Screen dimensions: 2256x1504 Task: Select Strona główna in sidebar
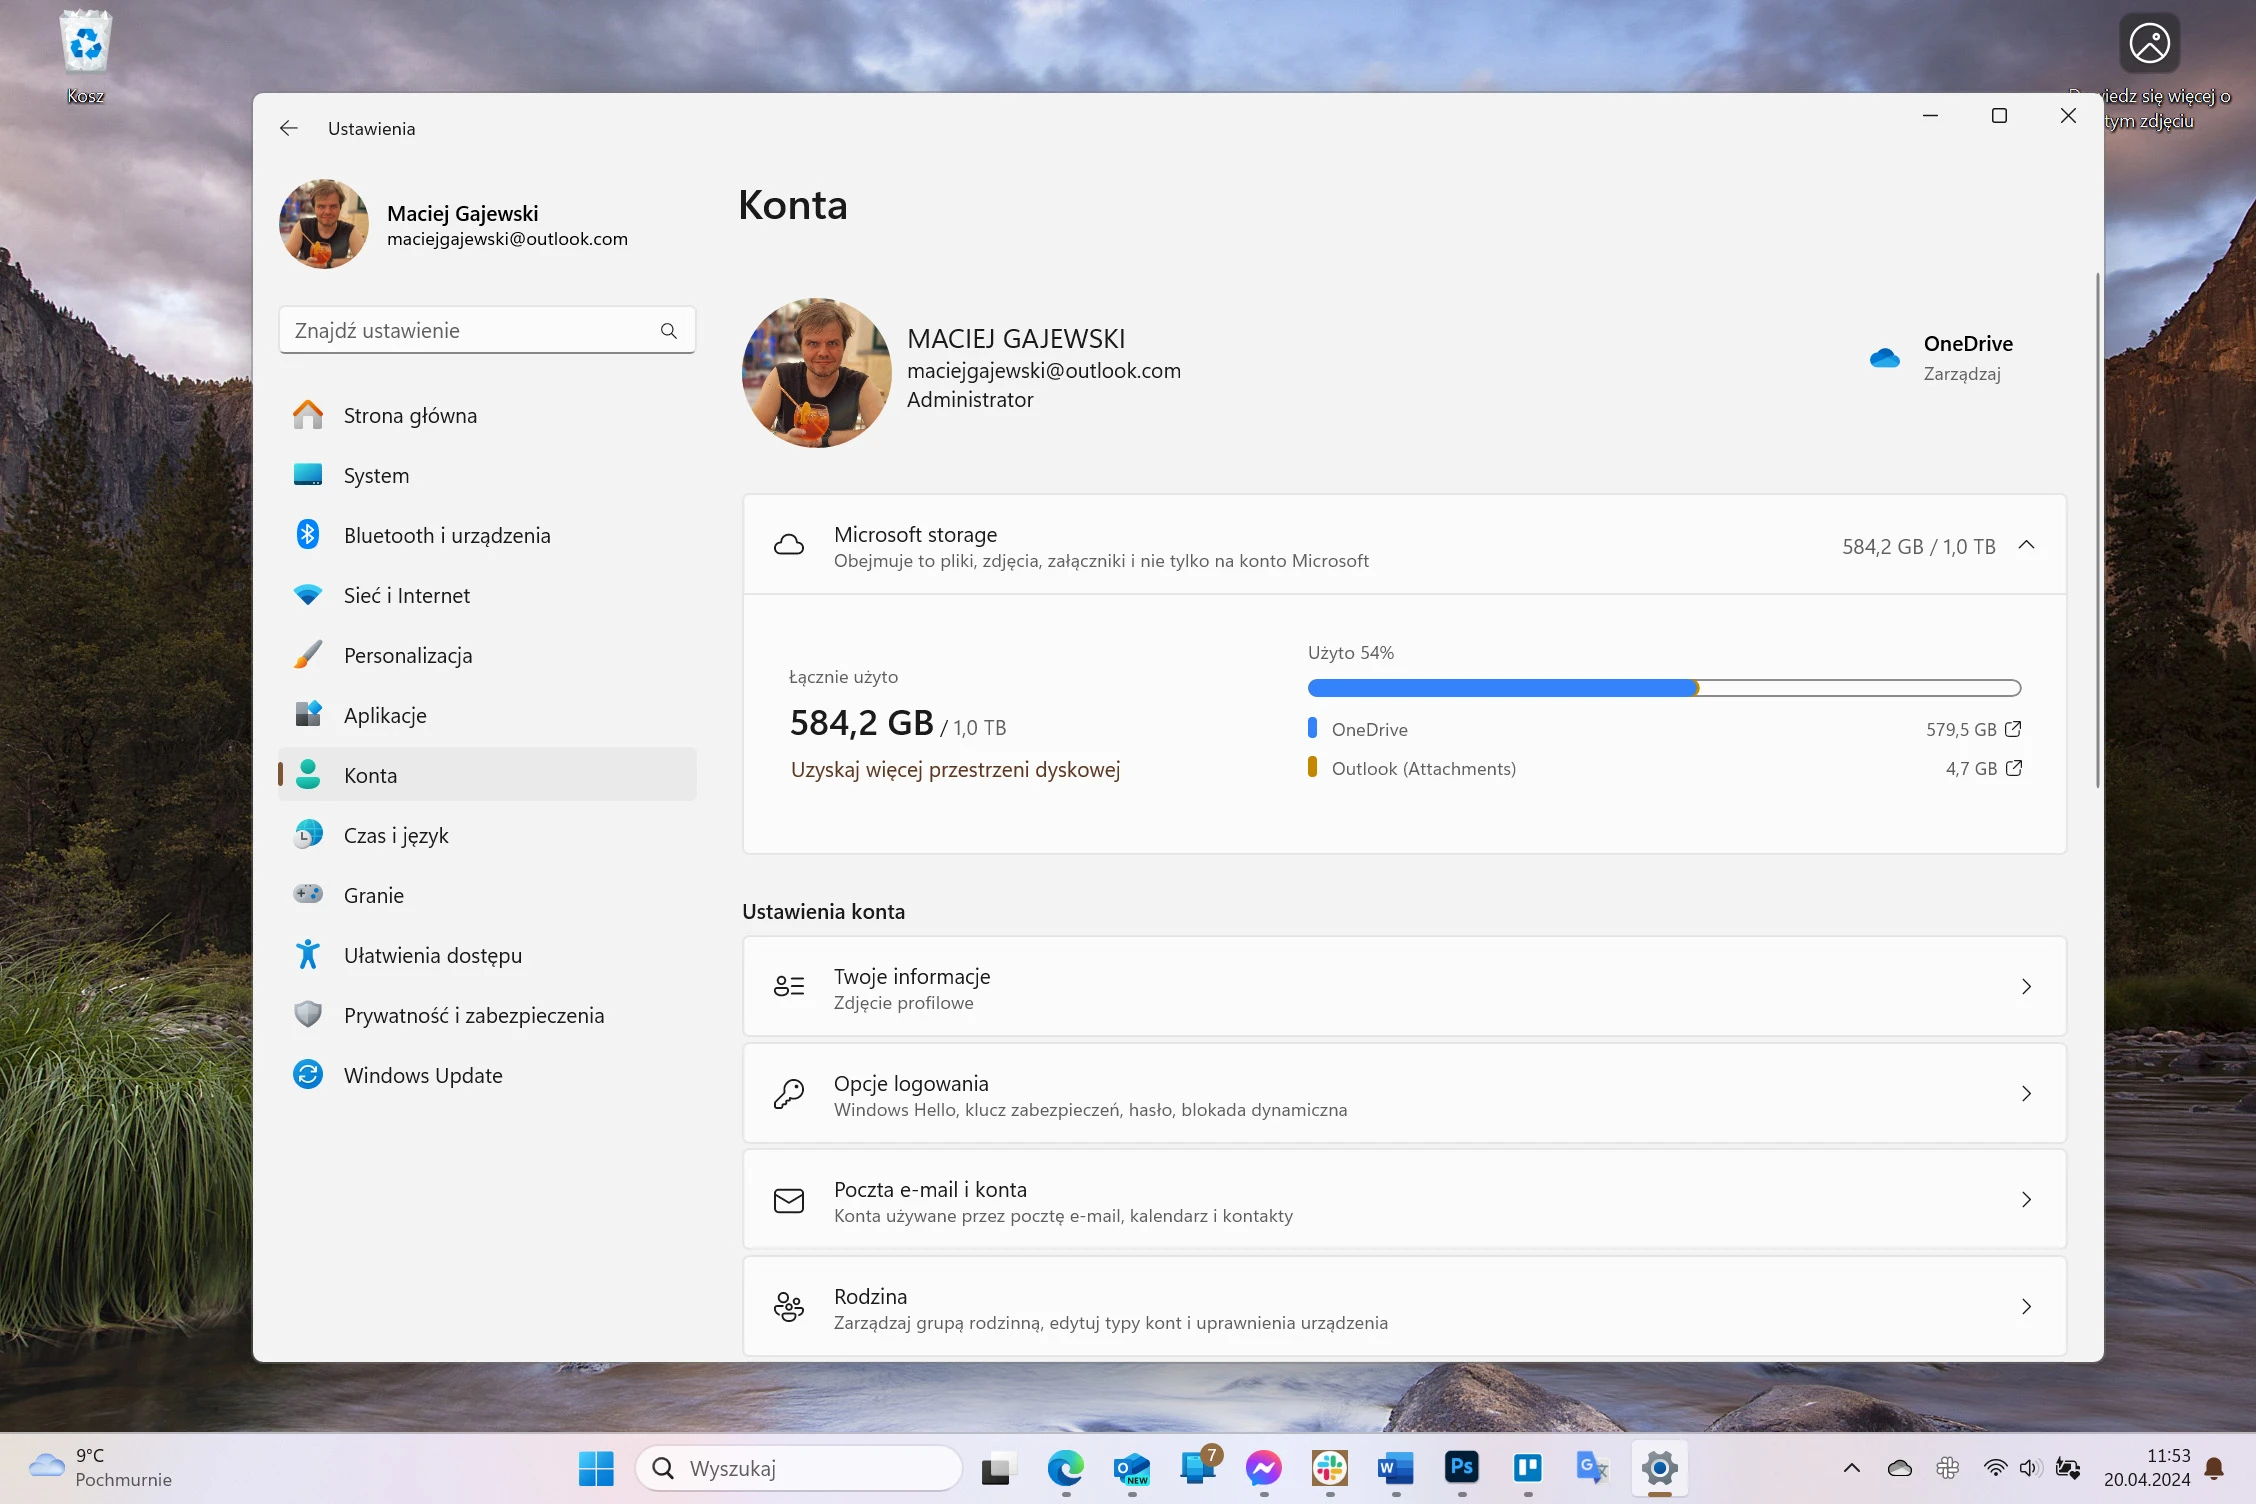point(487,415)
